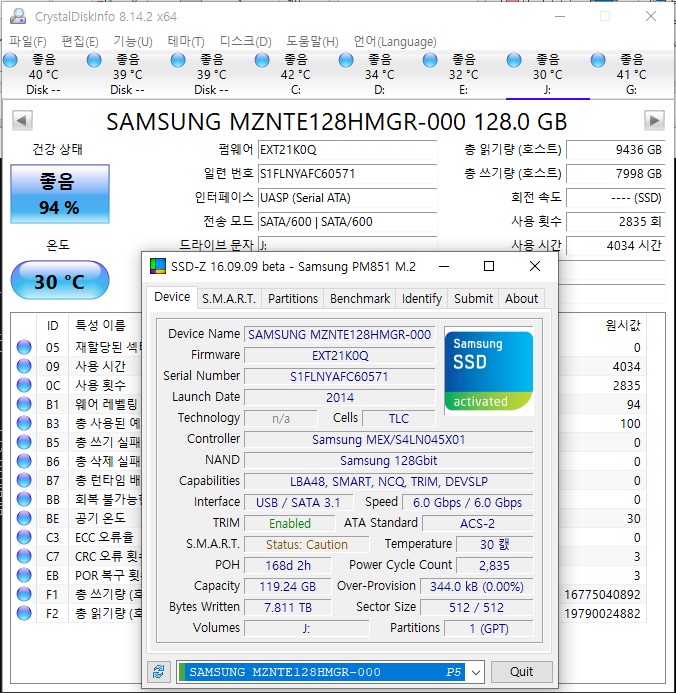
Task: Select the Device tab in SSD-Z
Action: pyautogui.click(x=172, y=297)
